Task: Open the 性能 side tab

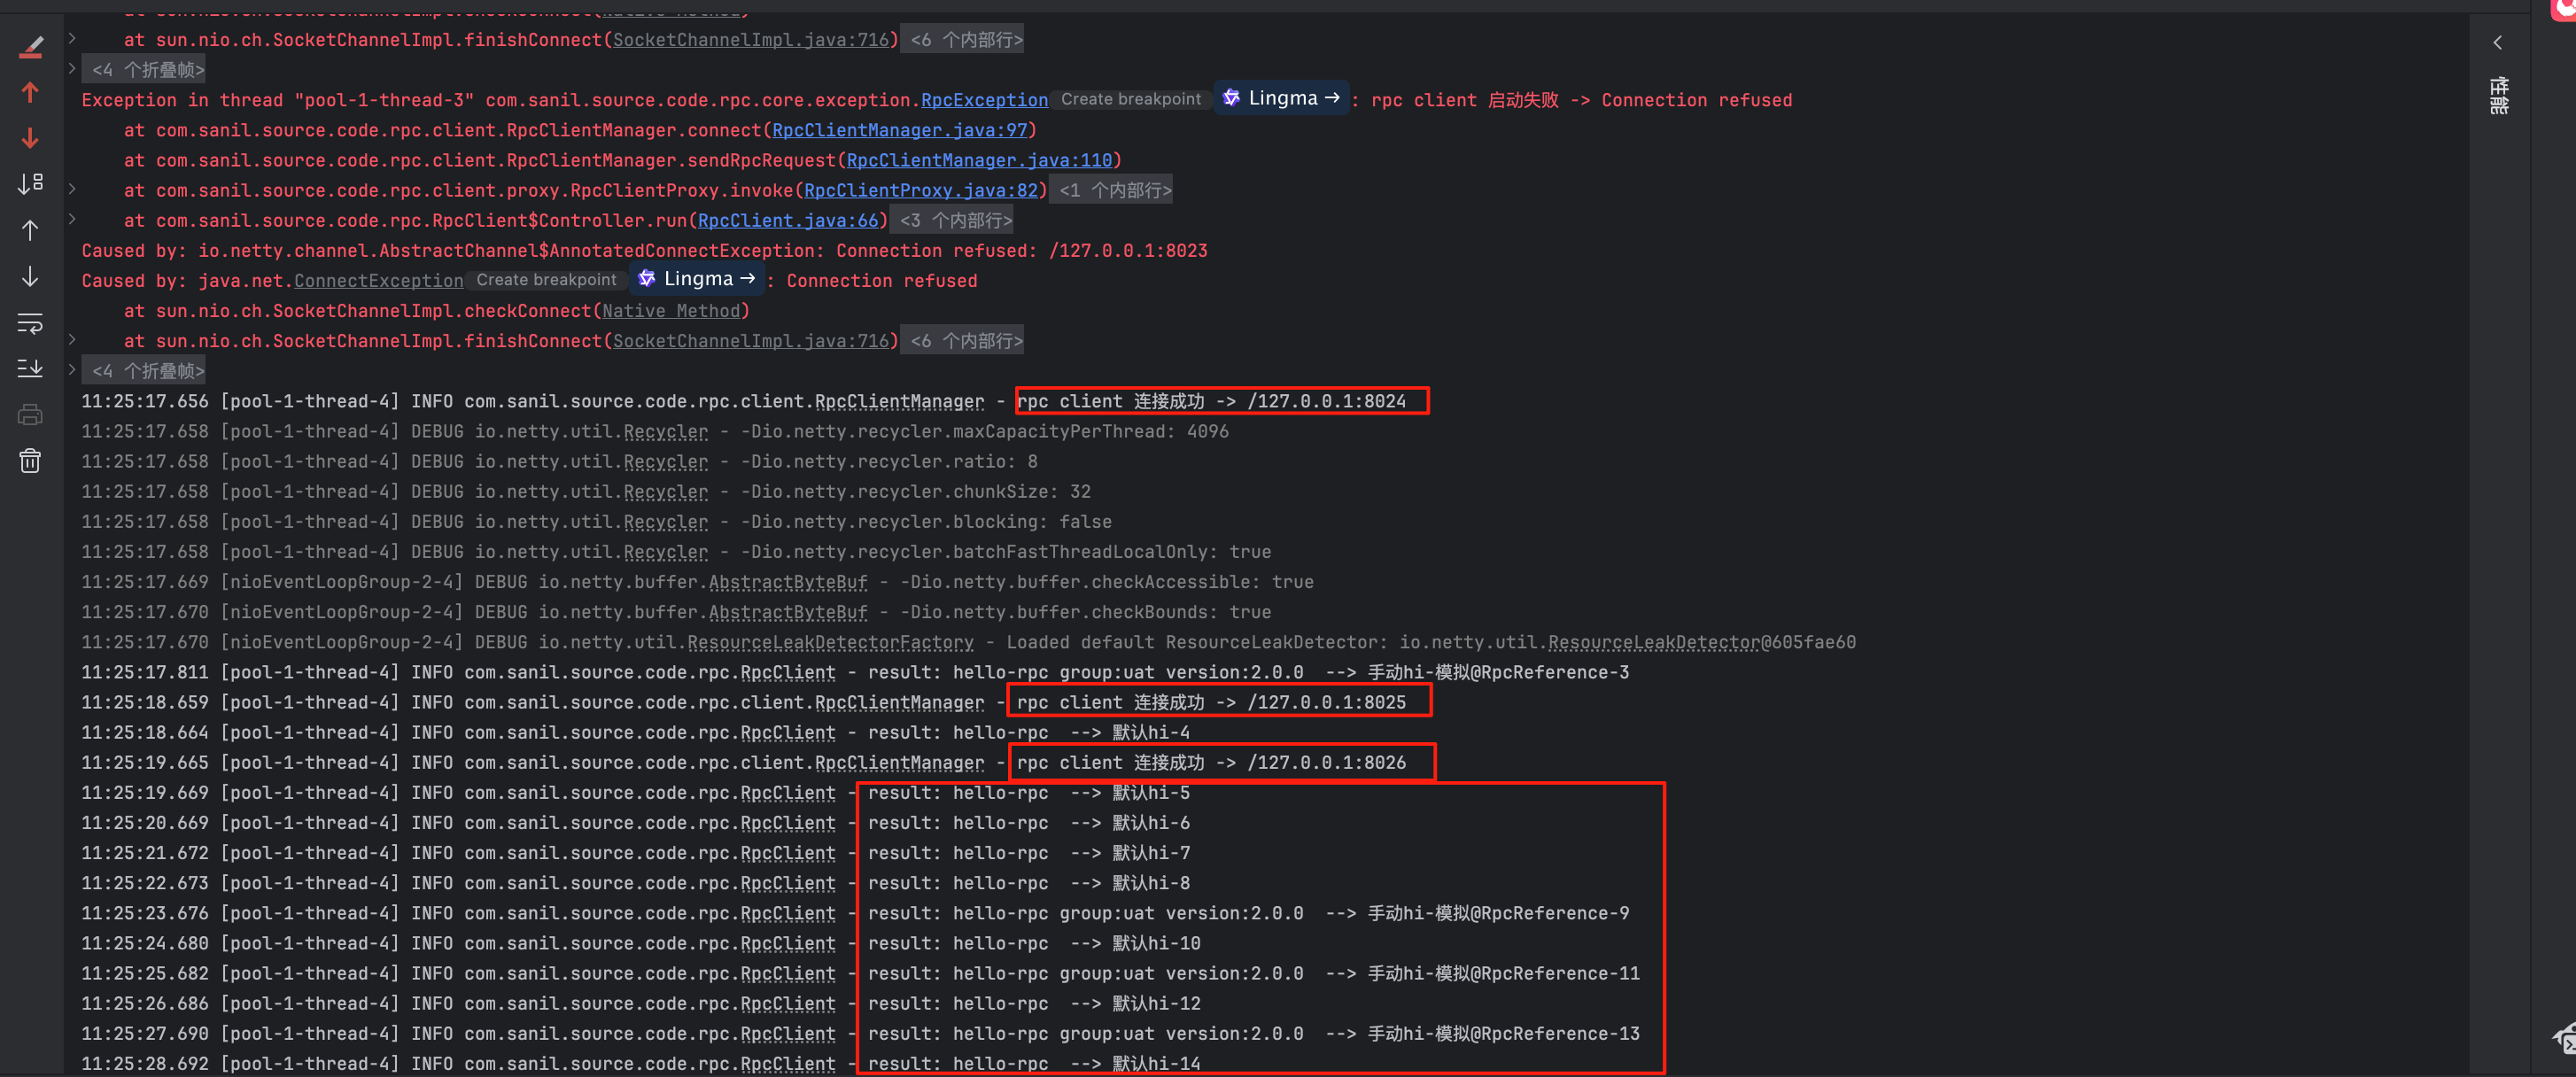Action: click(2497, 95)
